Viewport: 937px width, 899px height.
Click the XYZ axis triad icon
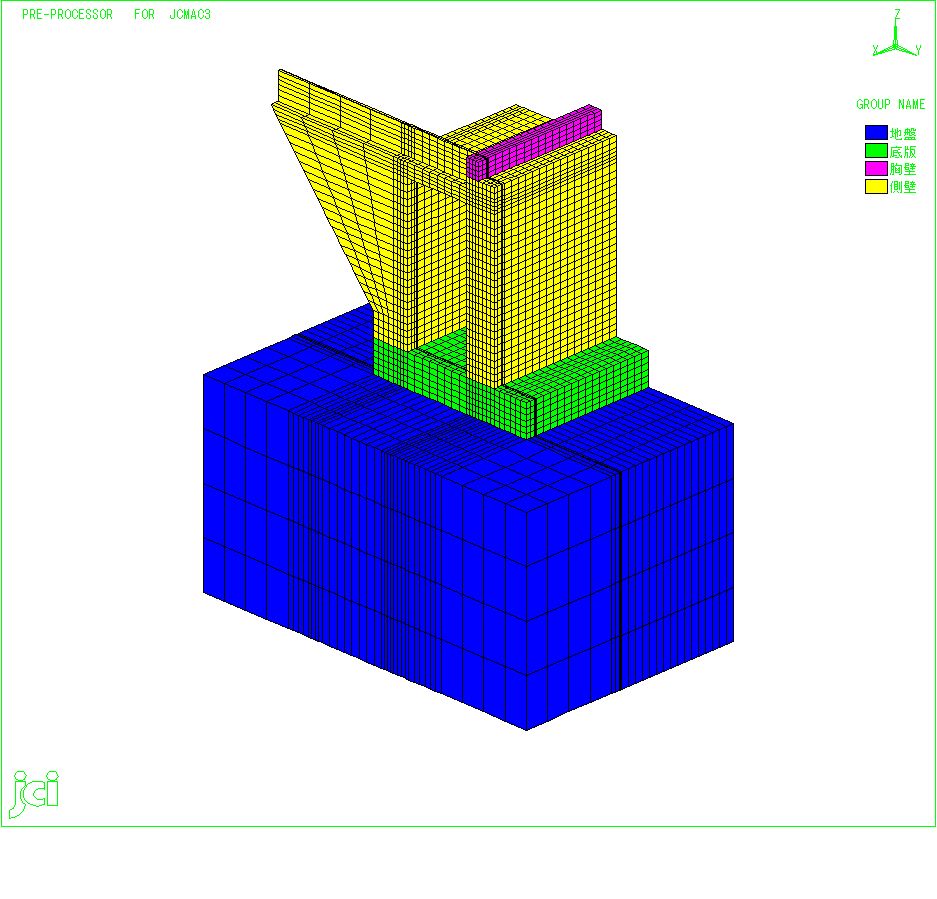(896, 34)
